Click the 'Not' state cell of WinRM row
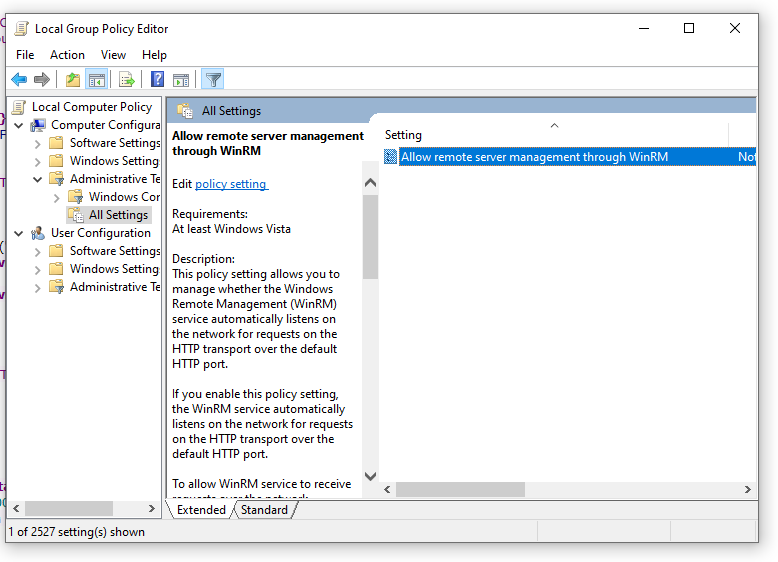 click(x=746, y=157)
